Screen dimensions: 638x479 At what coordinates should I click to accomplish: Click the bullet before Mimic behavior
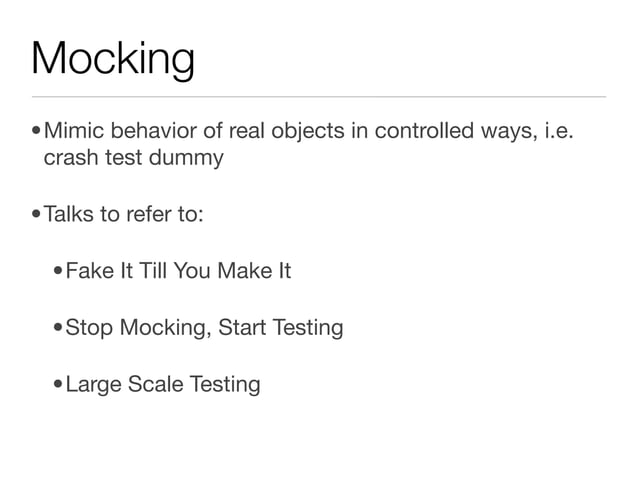point(36,131)
